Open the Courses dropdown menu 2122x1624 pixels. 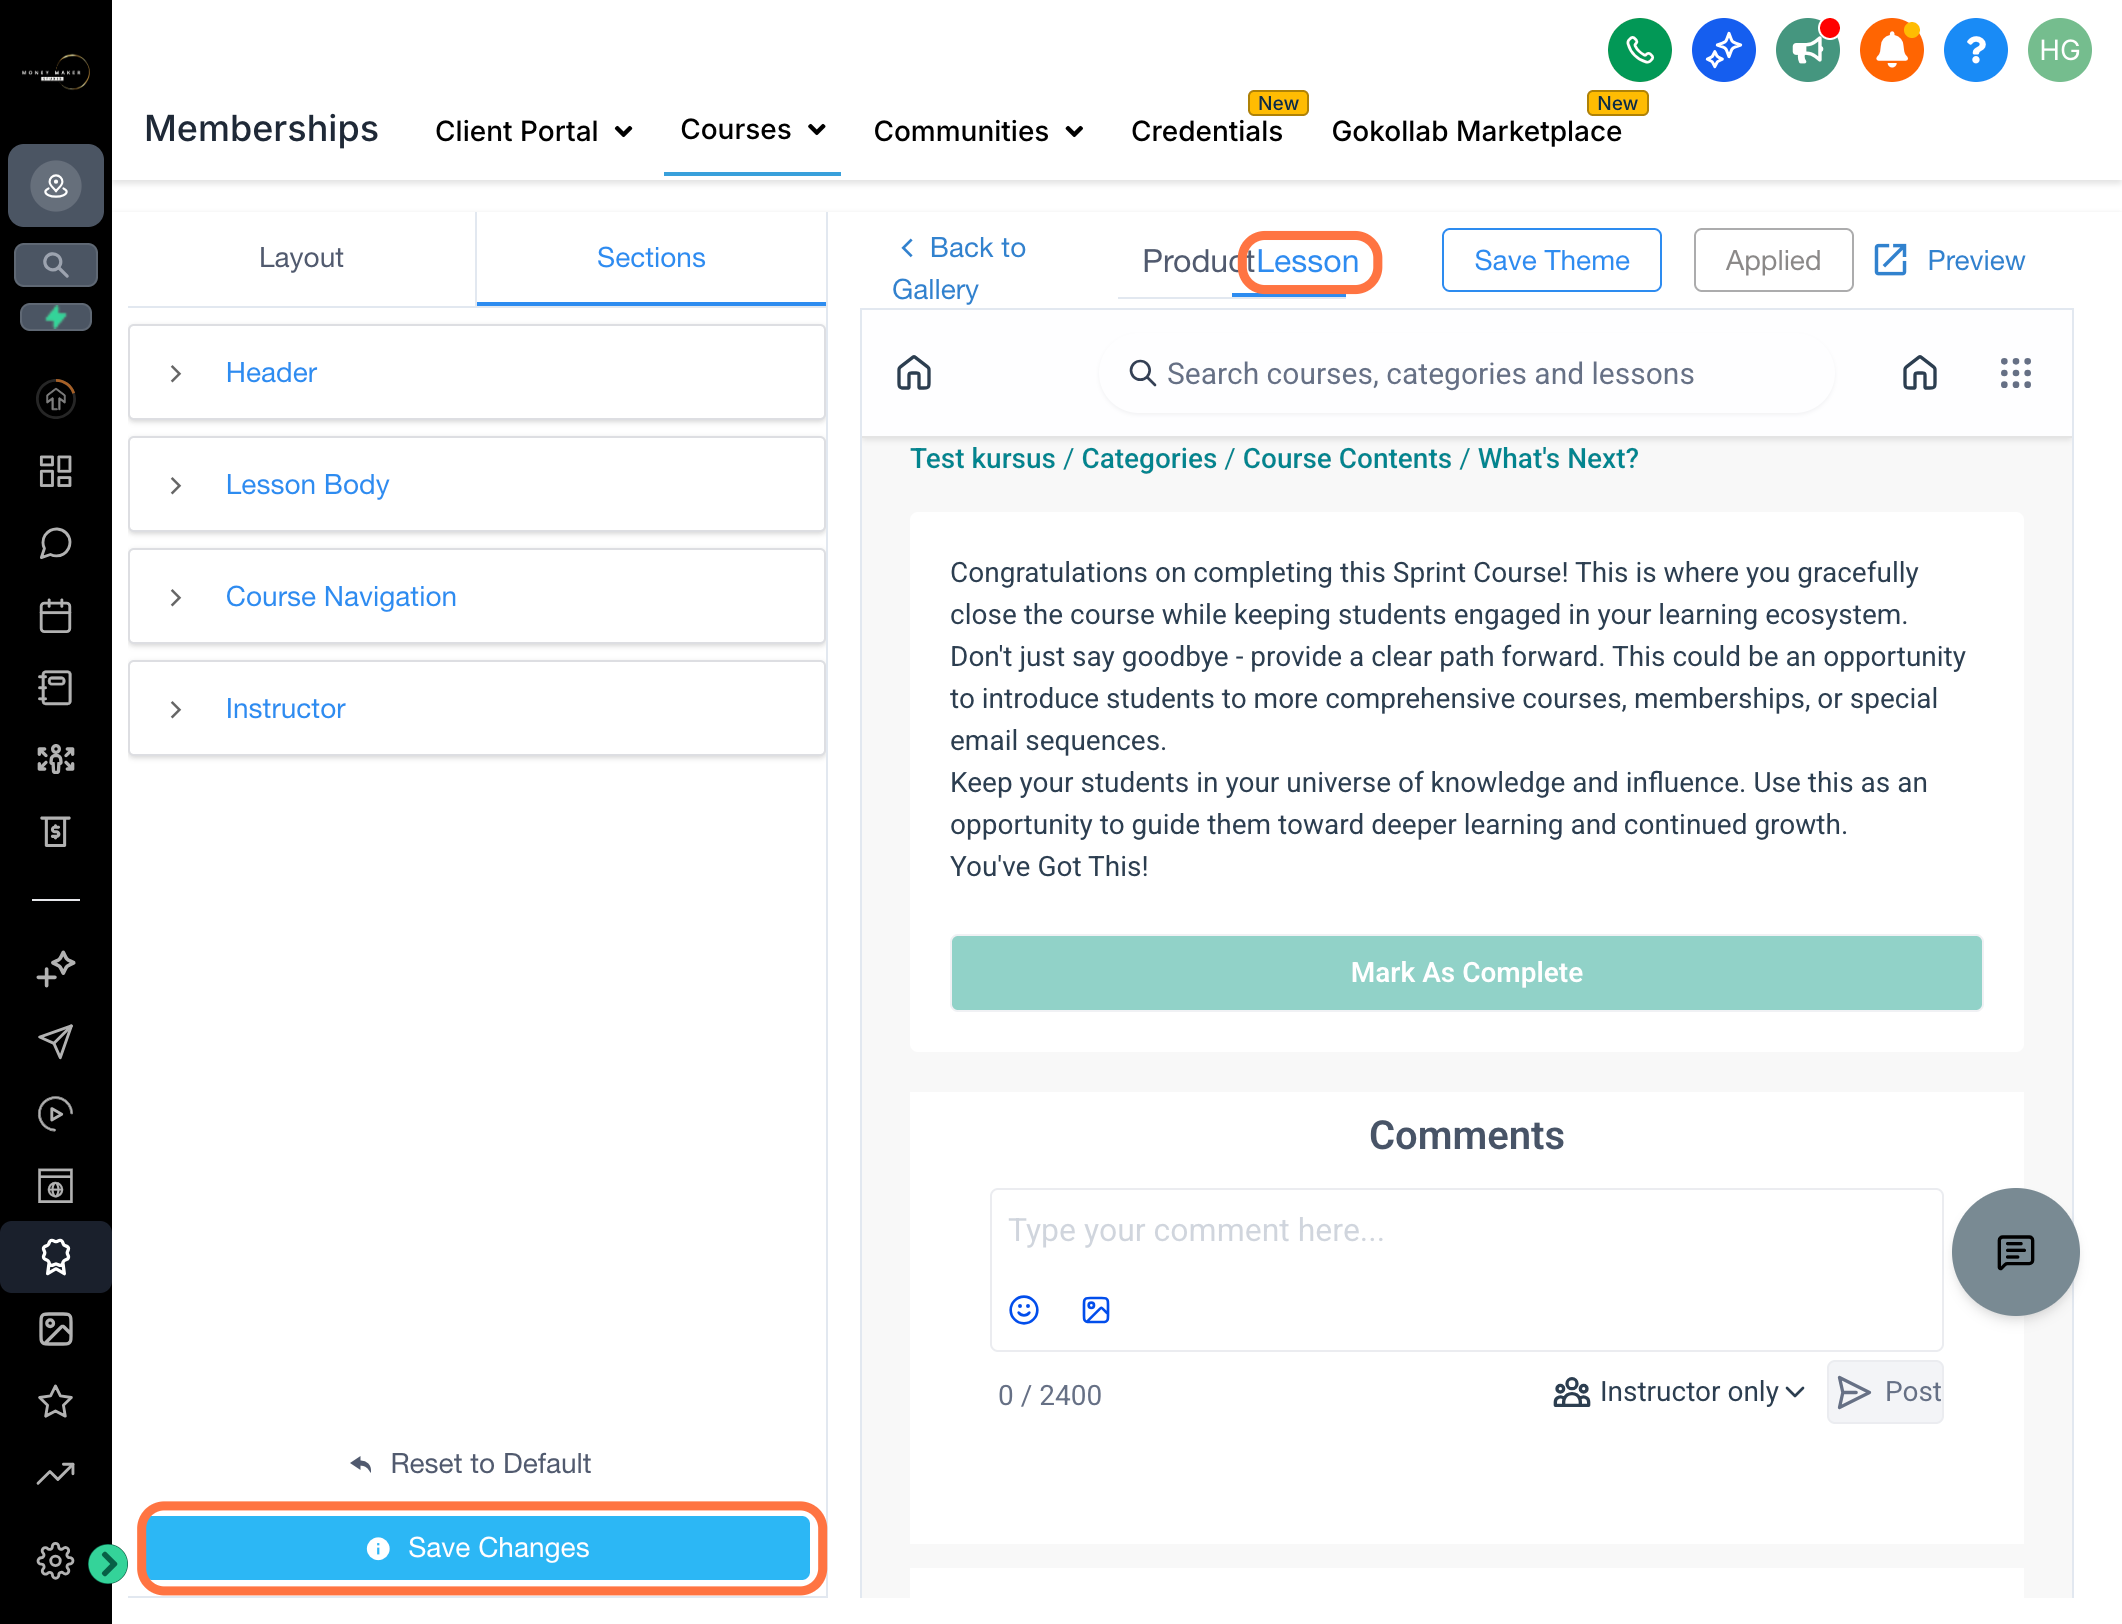click(x=752, y=130)
